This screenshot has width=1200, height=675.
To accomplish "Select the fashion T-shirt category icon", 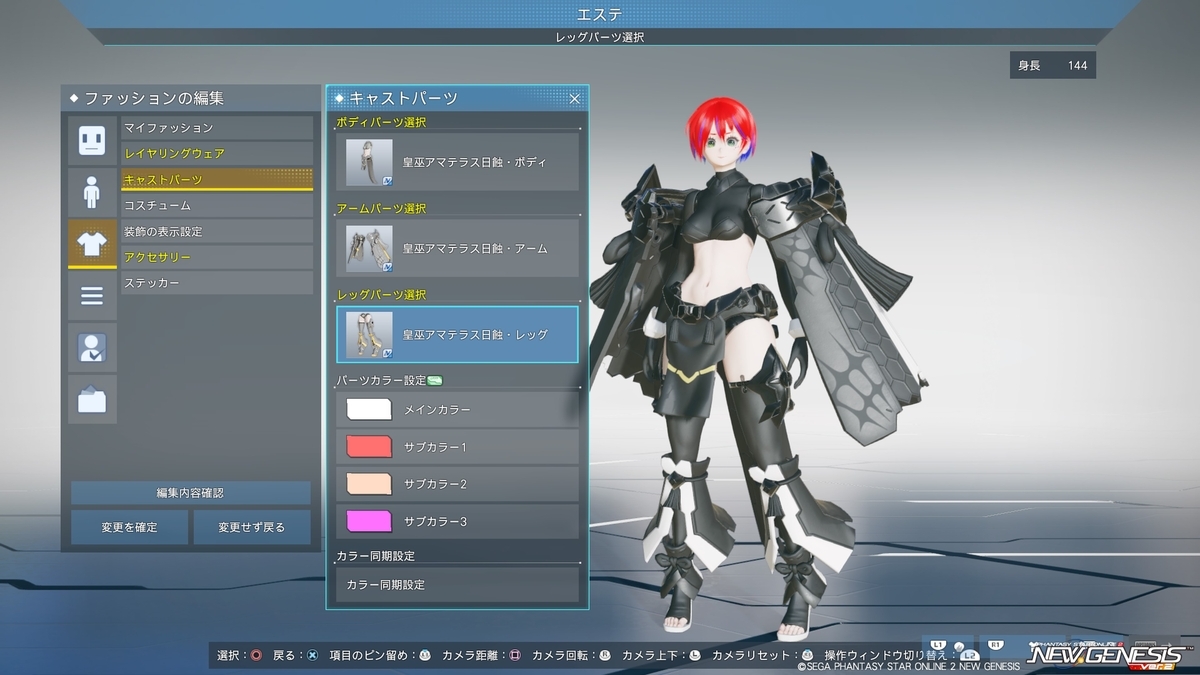I will [92, 244].
